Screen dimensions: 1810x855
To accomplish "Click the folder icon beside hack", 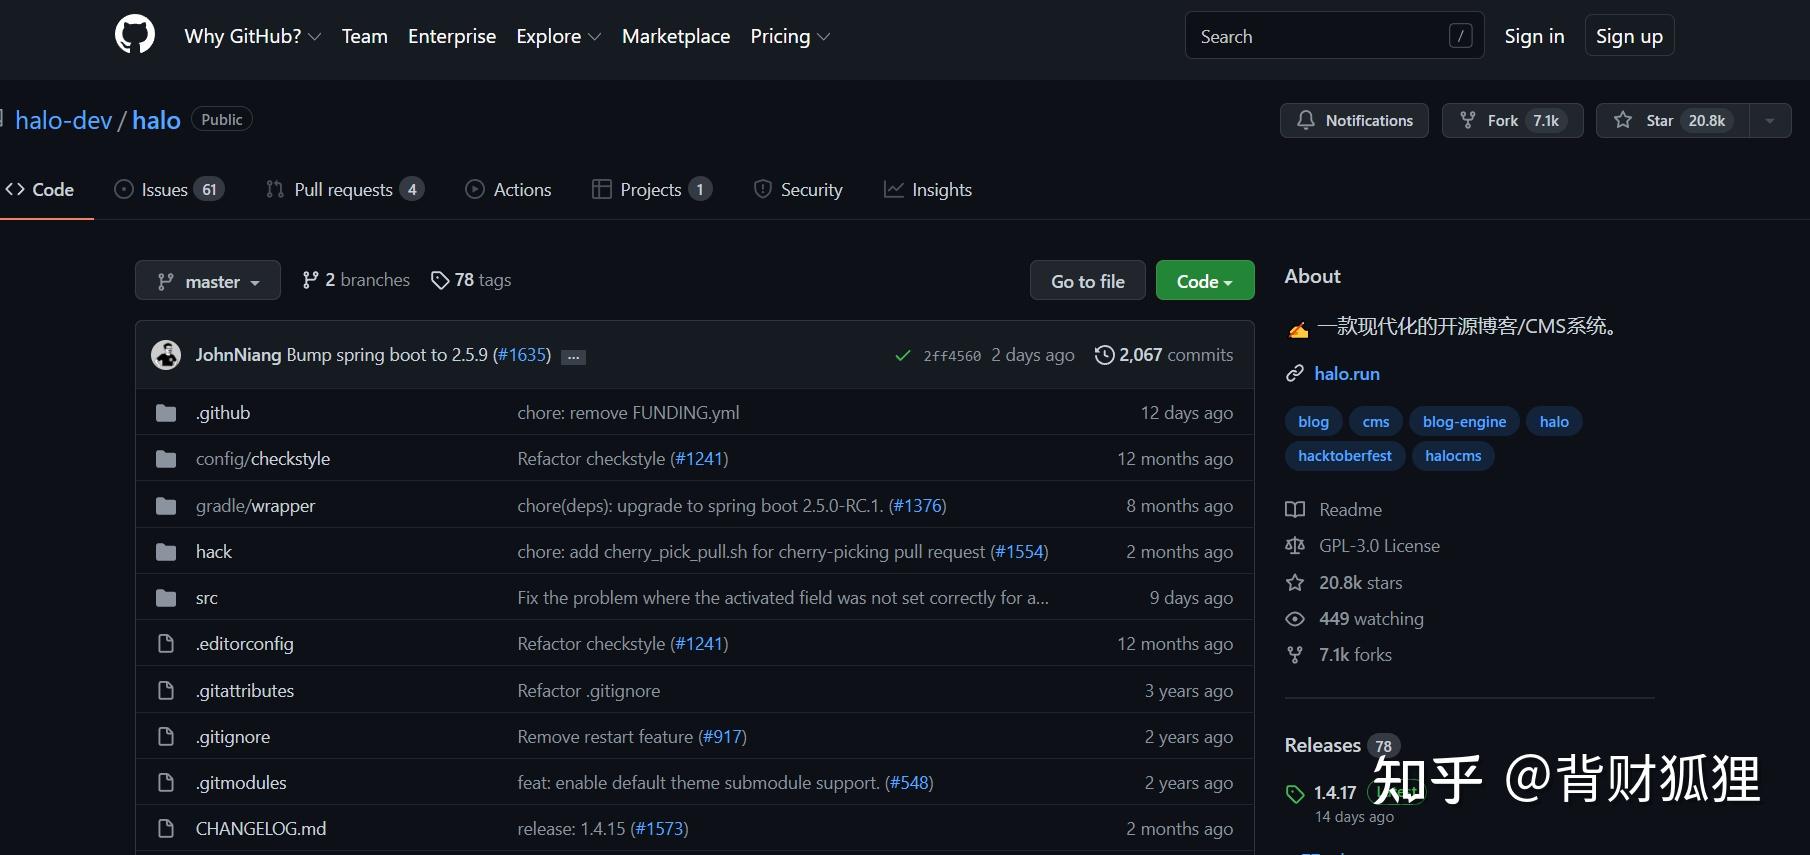I will (x=166, y=552).
